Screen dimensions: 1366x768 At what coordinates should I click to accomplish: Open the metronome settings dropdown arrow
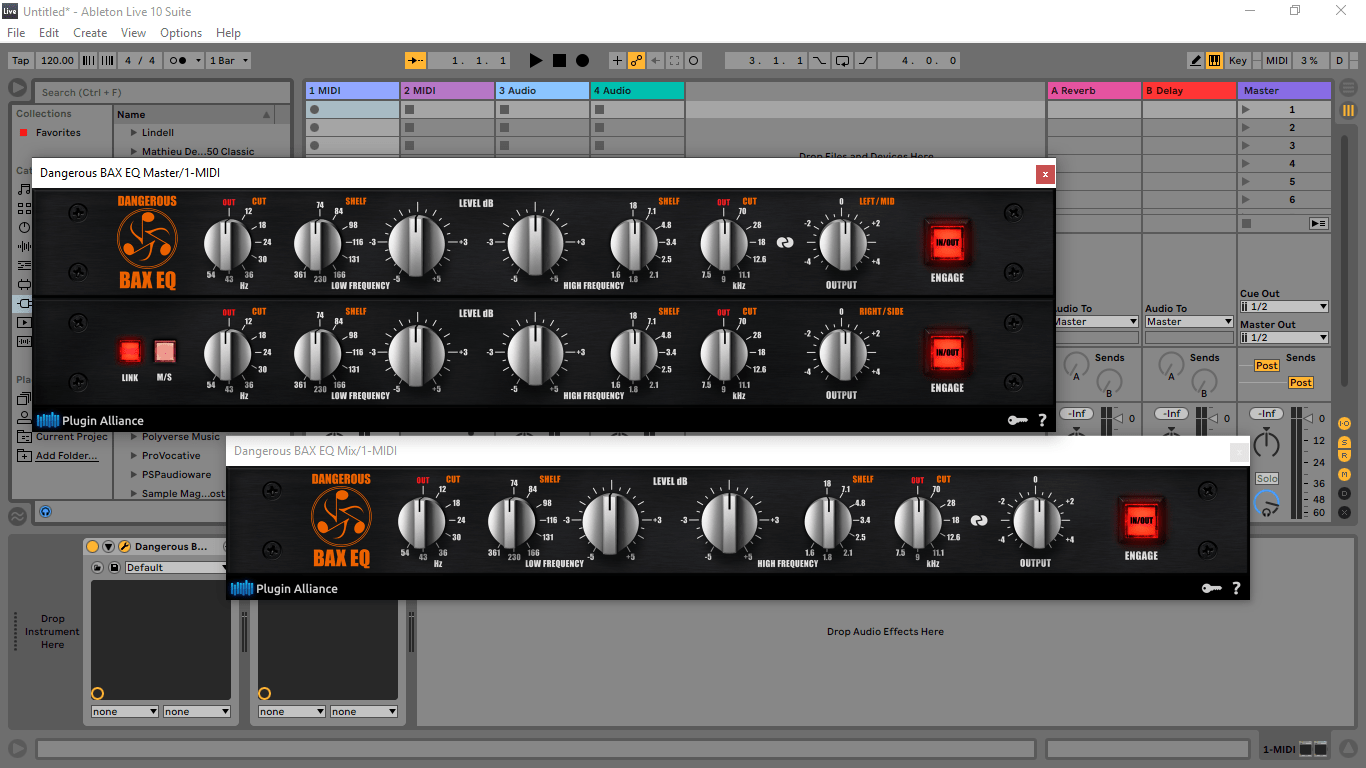coord(197,61)
